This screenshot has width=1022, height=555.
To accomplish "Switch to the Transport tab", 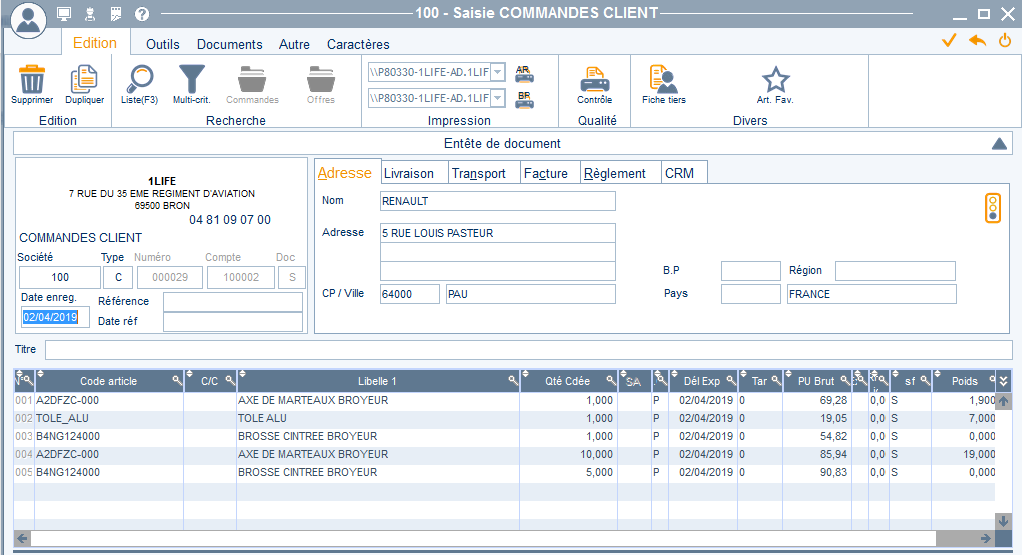I will click(484, 173).
